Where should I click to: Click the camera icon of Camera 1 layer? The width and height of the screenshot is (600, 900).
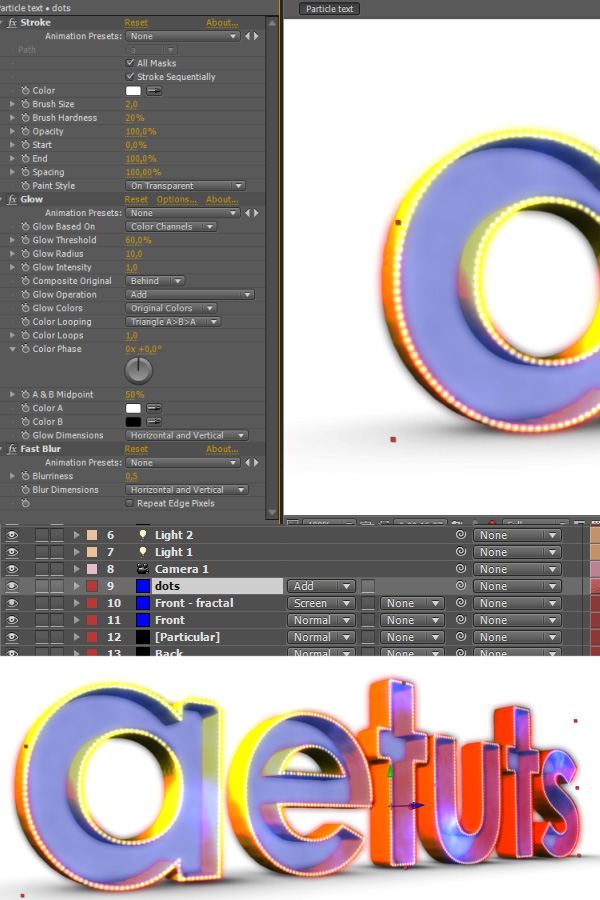tap(142, 569)
